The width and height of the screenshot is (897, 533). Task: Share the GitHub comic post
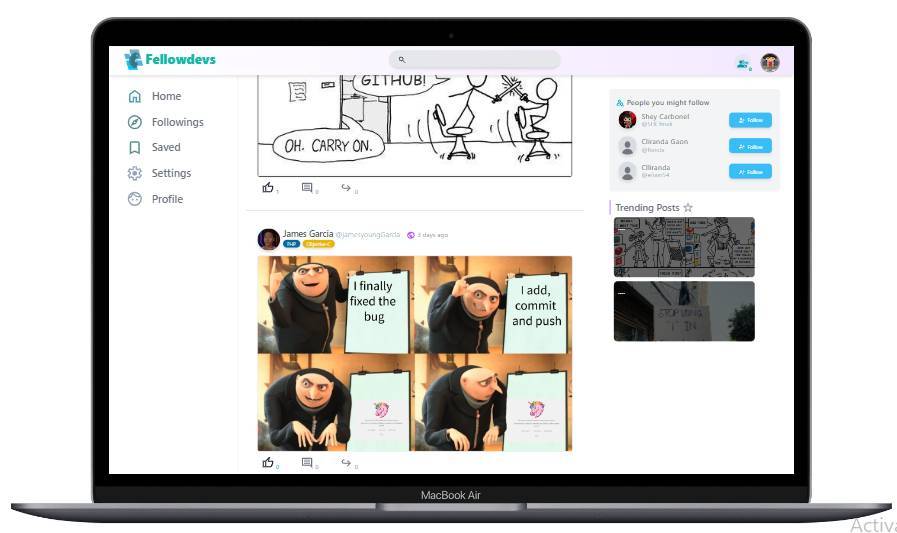[346, 188]
